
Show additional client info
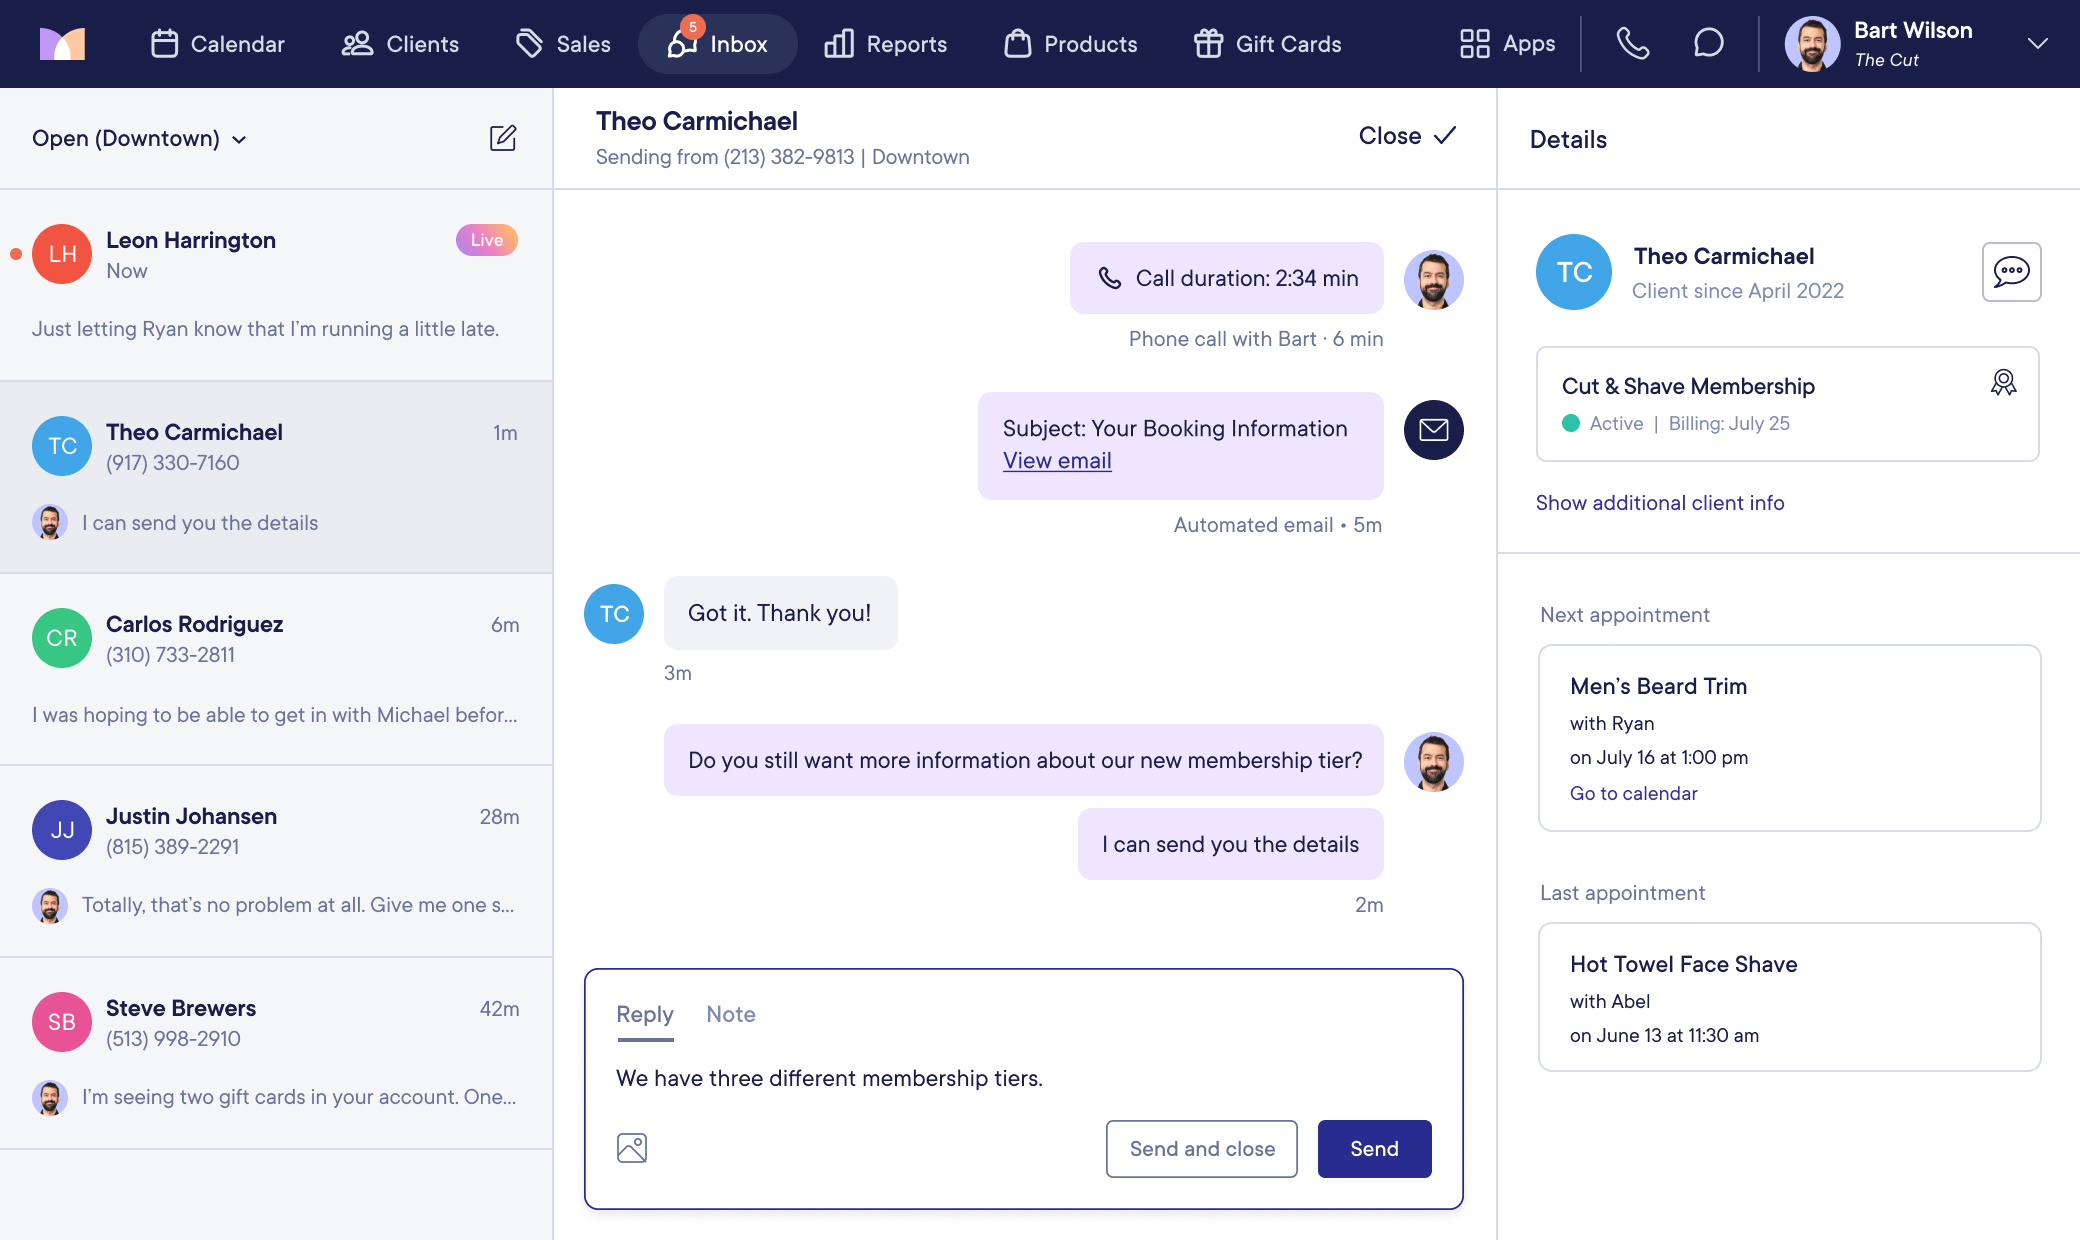click(1659, 503)
